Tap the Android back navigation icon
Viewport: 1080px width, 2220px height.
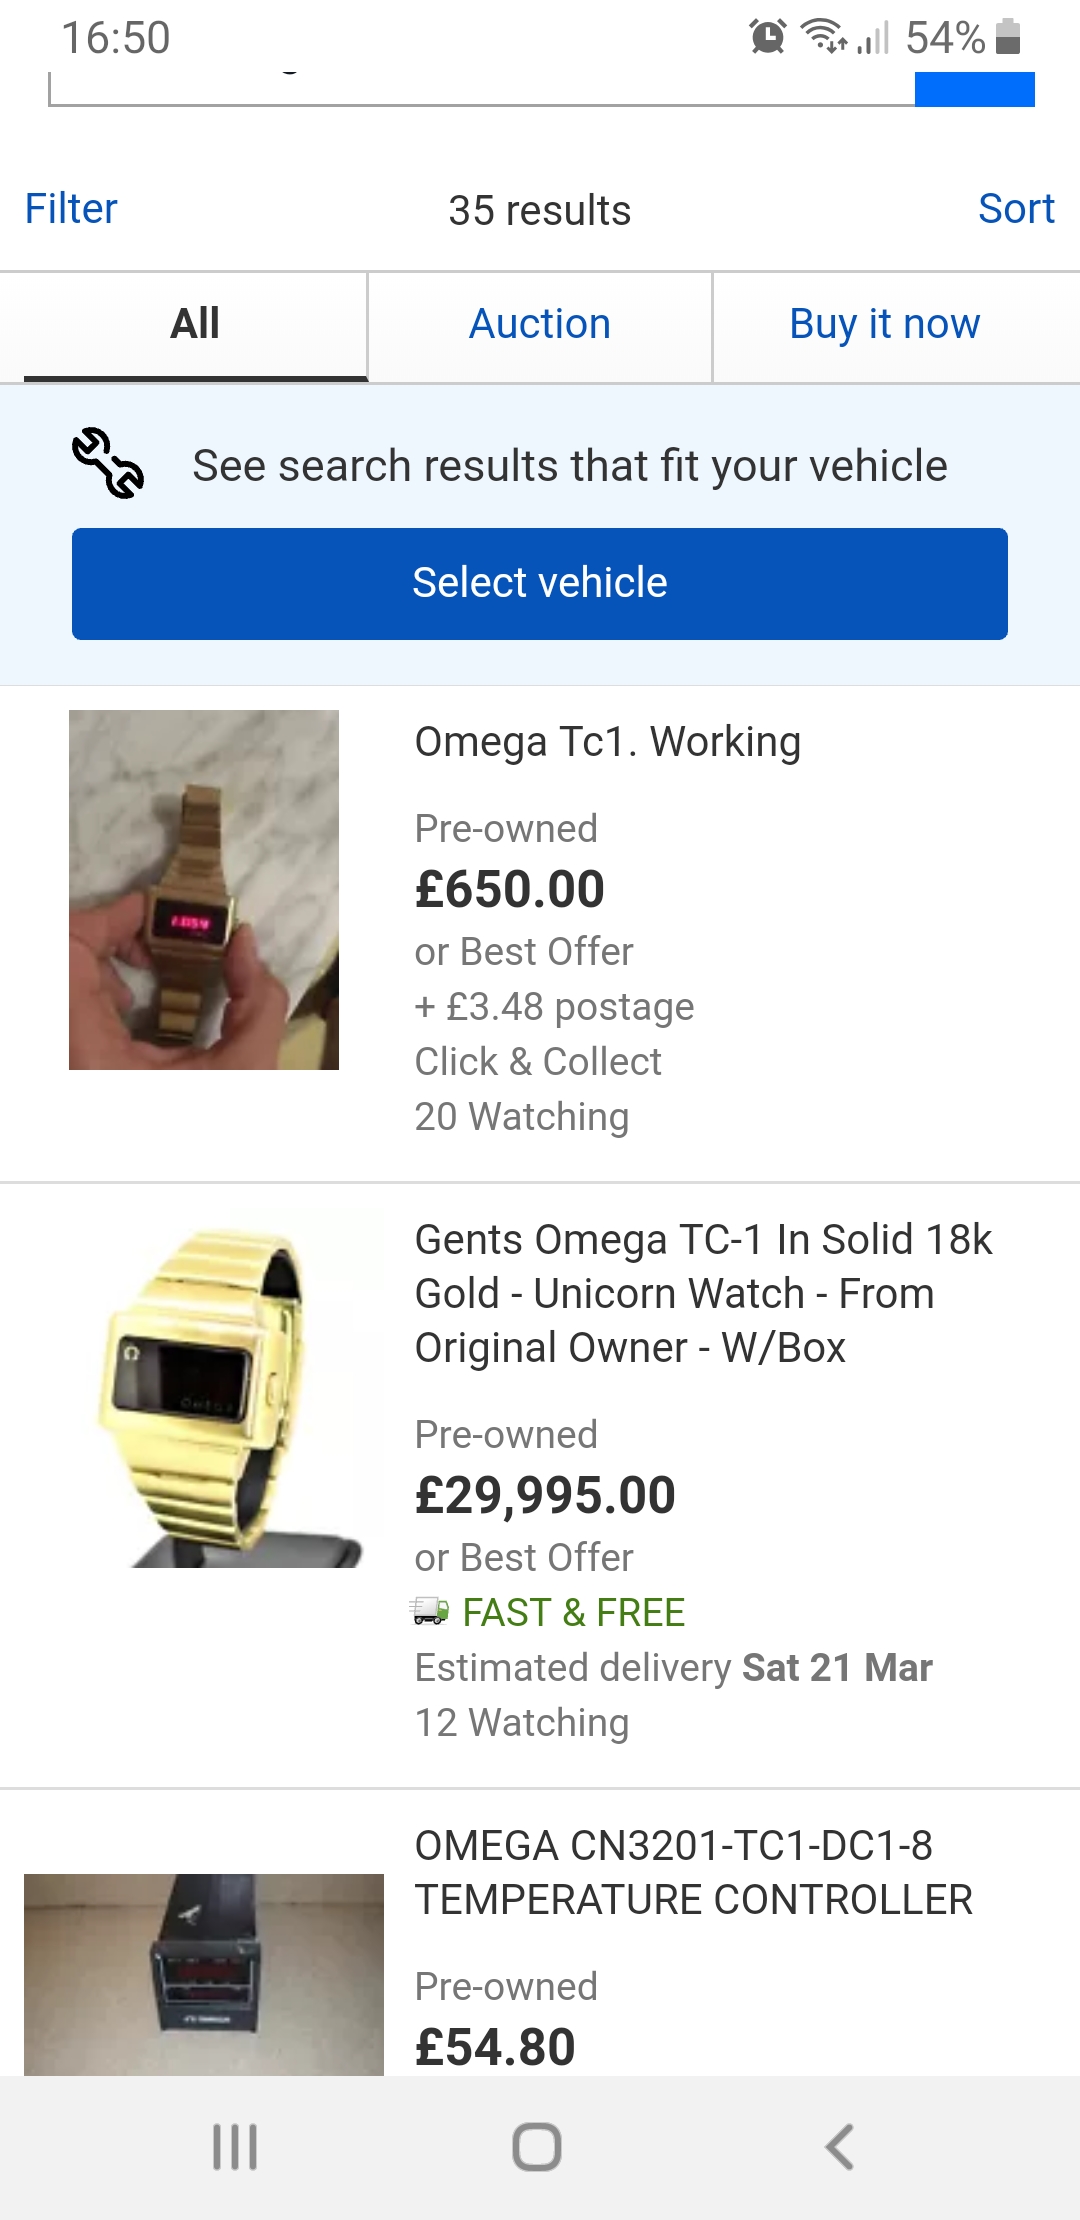coord(839,2146)
